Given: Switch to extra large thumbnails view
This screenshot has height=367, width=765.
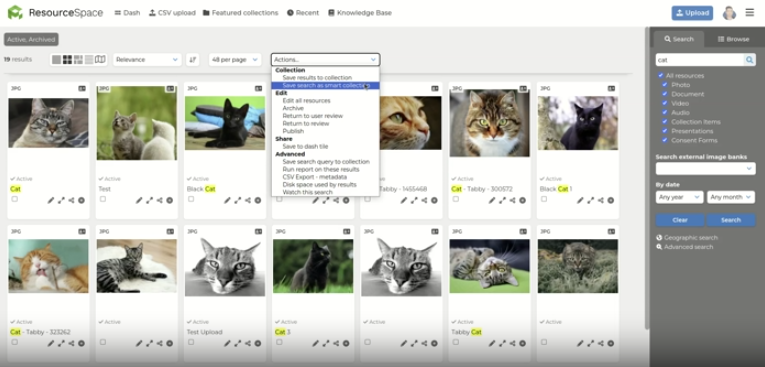Looking at the screenshot, I should (57, 60).
